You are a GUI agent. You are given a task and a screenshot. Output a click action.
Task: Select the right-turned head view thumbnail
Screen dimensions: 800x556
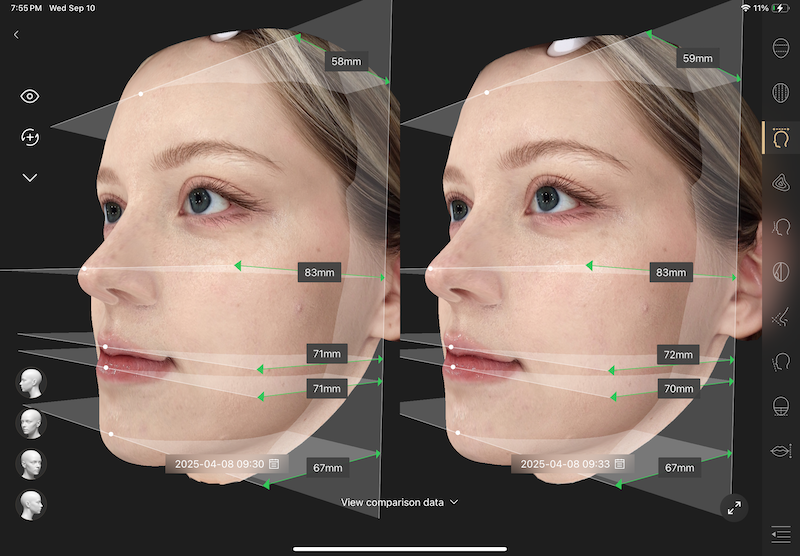[x=31, y=505]
